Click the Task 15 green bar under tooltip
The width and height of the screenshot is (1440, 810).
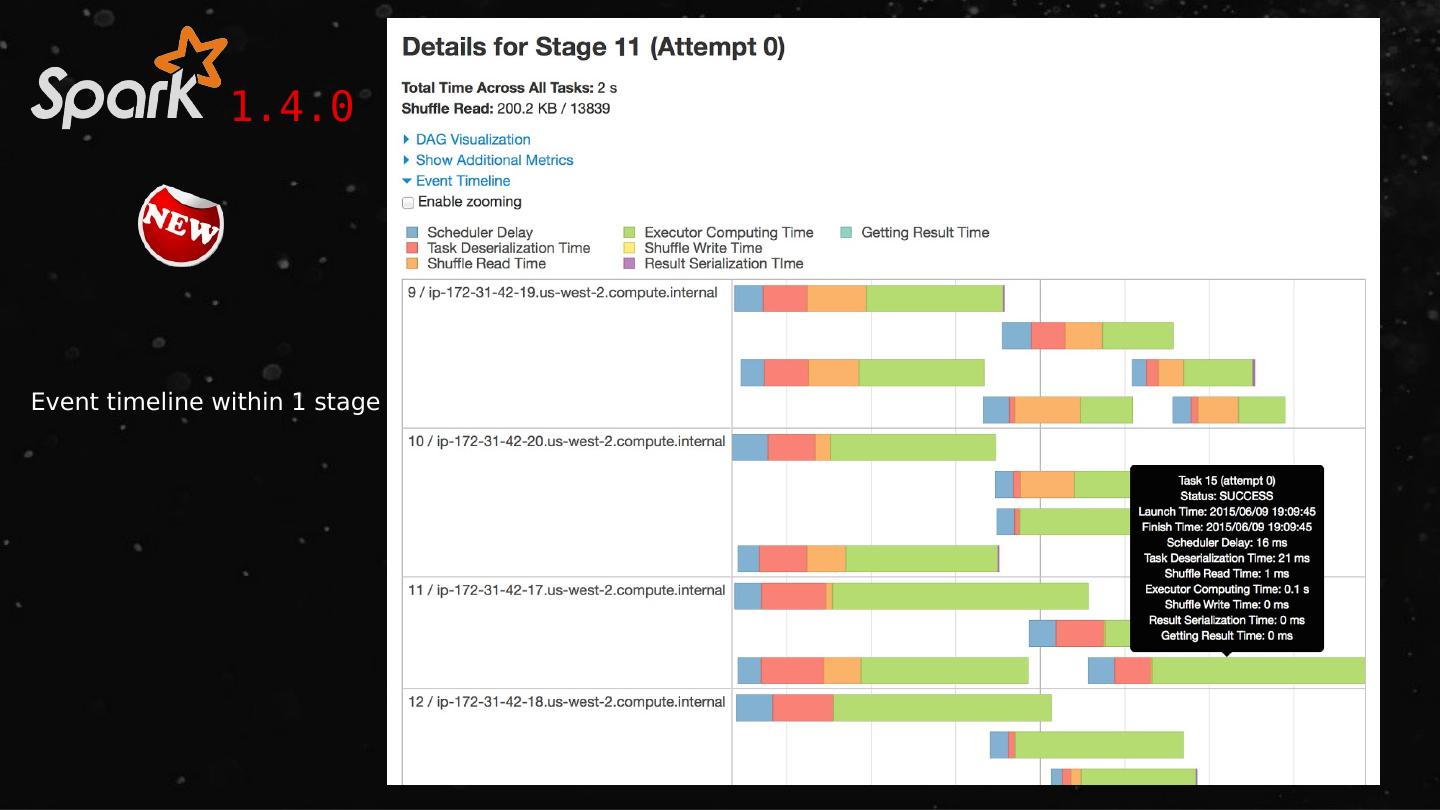point(1258,671)
